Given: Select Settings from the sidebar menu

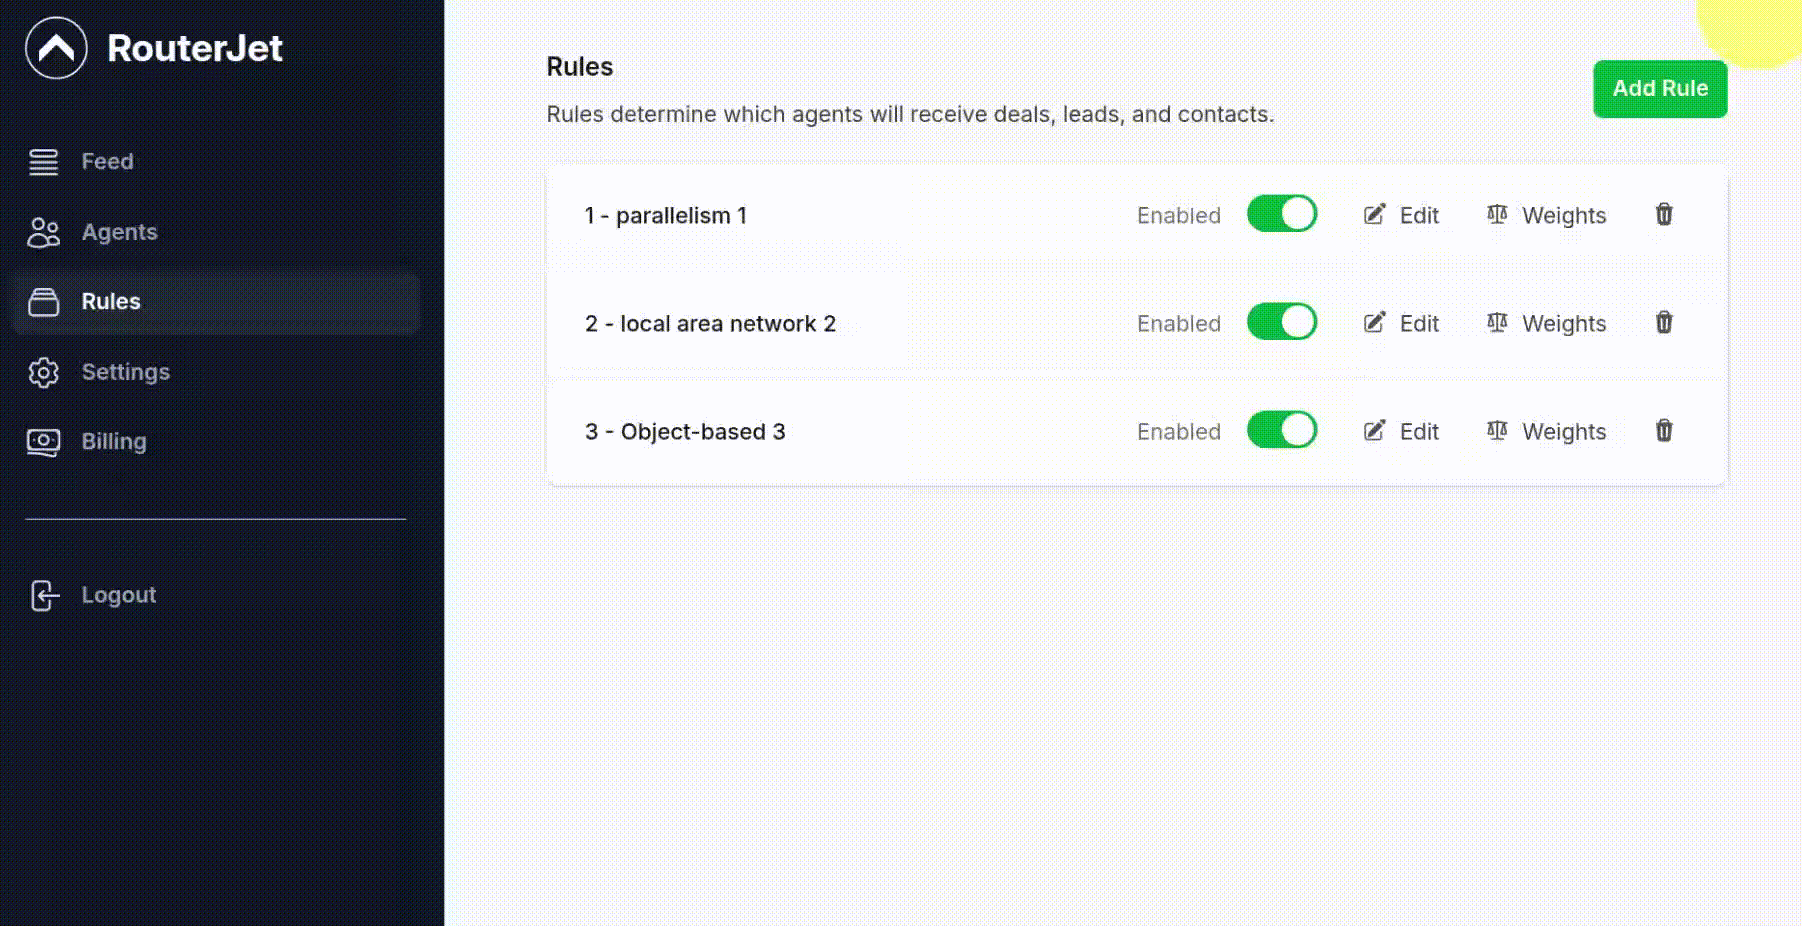Looking at the screenshot, I should point(126,372).
